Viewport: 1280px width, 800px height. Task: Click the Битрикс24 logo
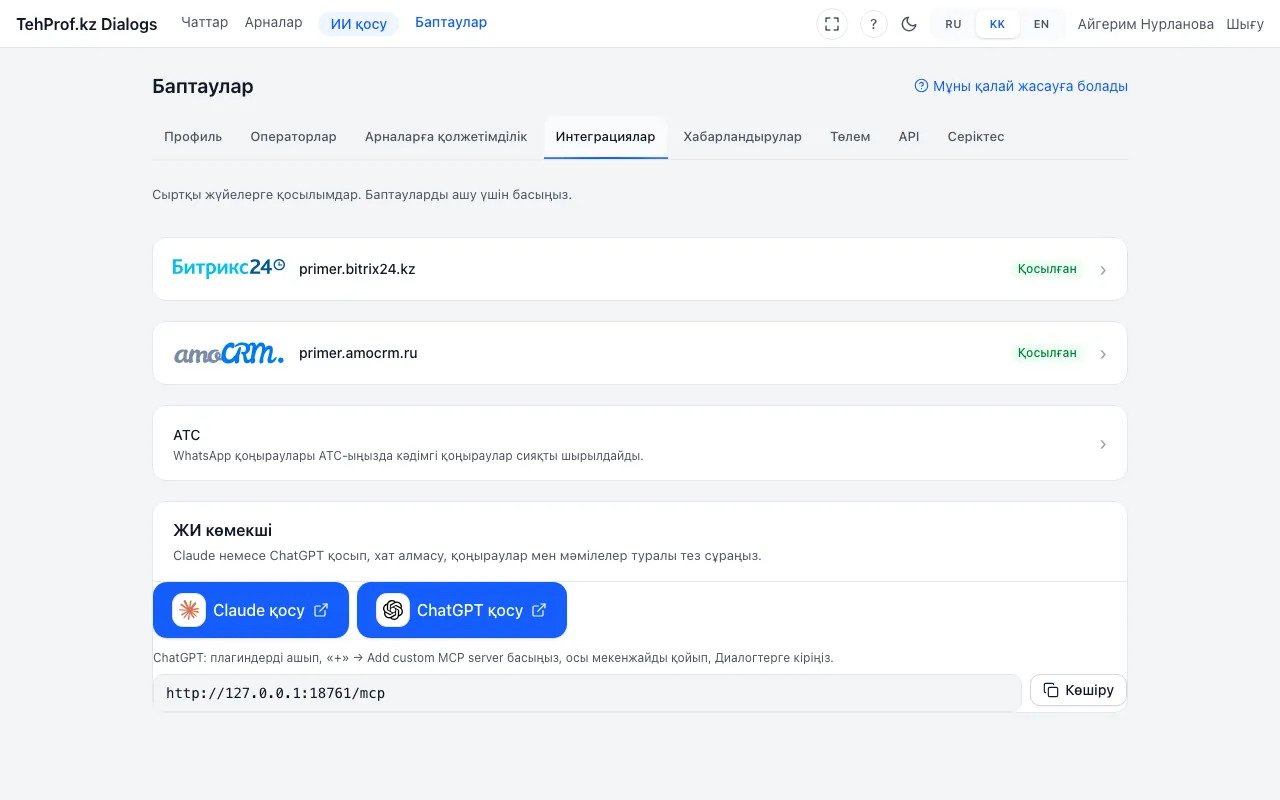point(229,268)
